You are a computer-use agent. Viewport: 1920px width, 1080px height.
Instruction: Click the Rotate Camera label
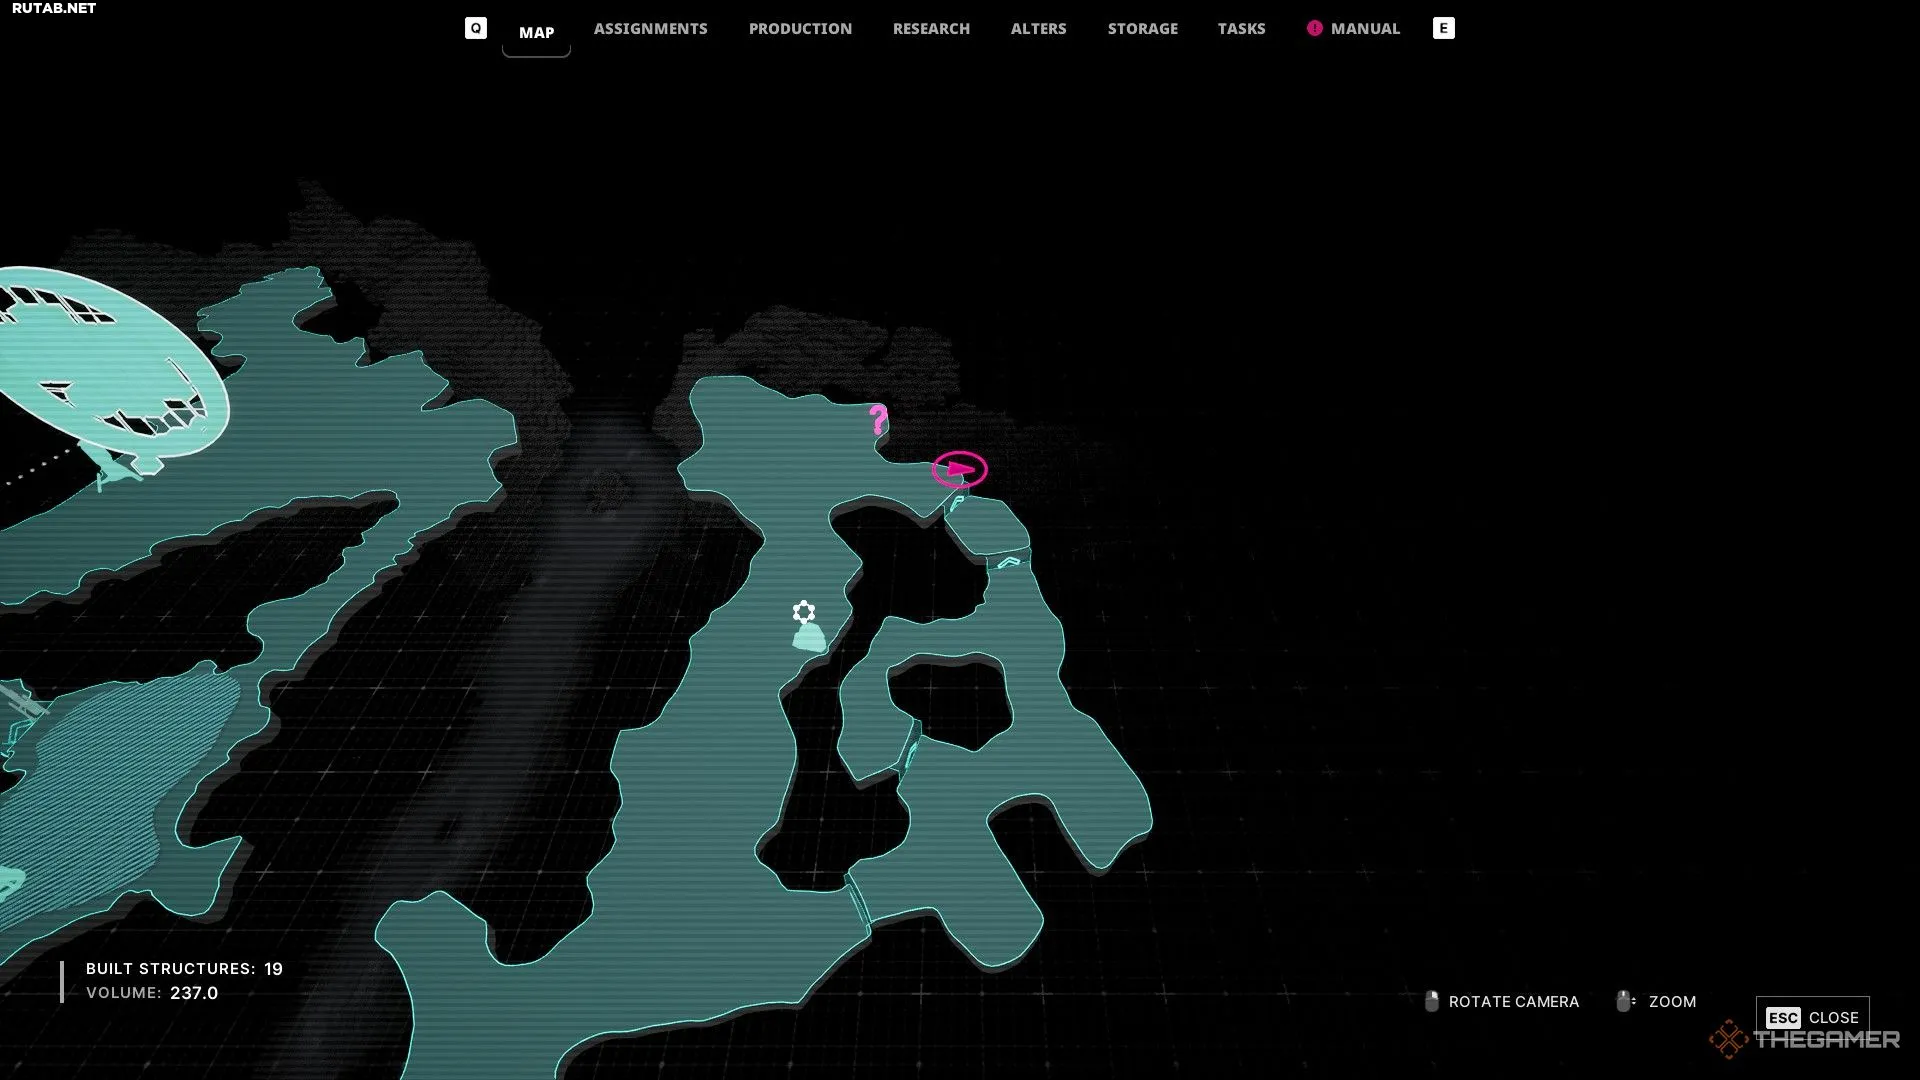(1514, 1002)
